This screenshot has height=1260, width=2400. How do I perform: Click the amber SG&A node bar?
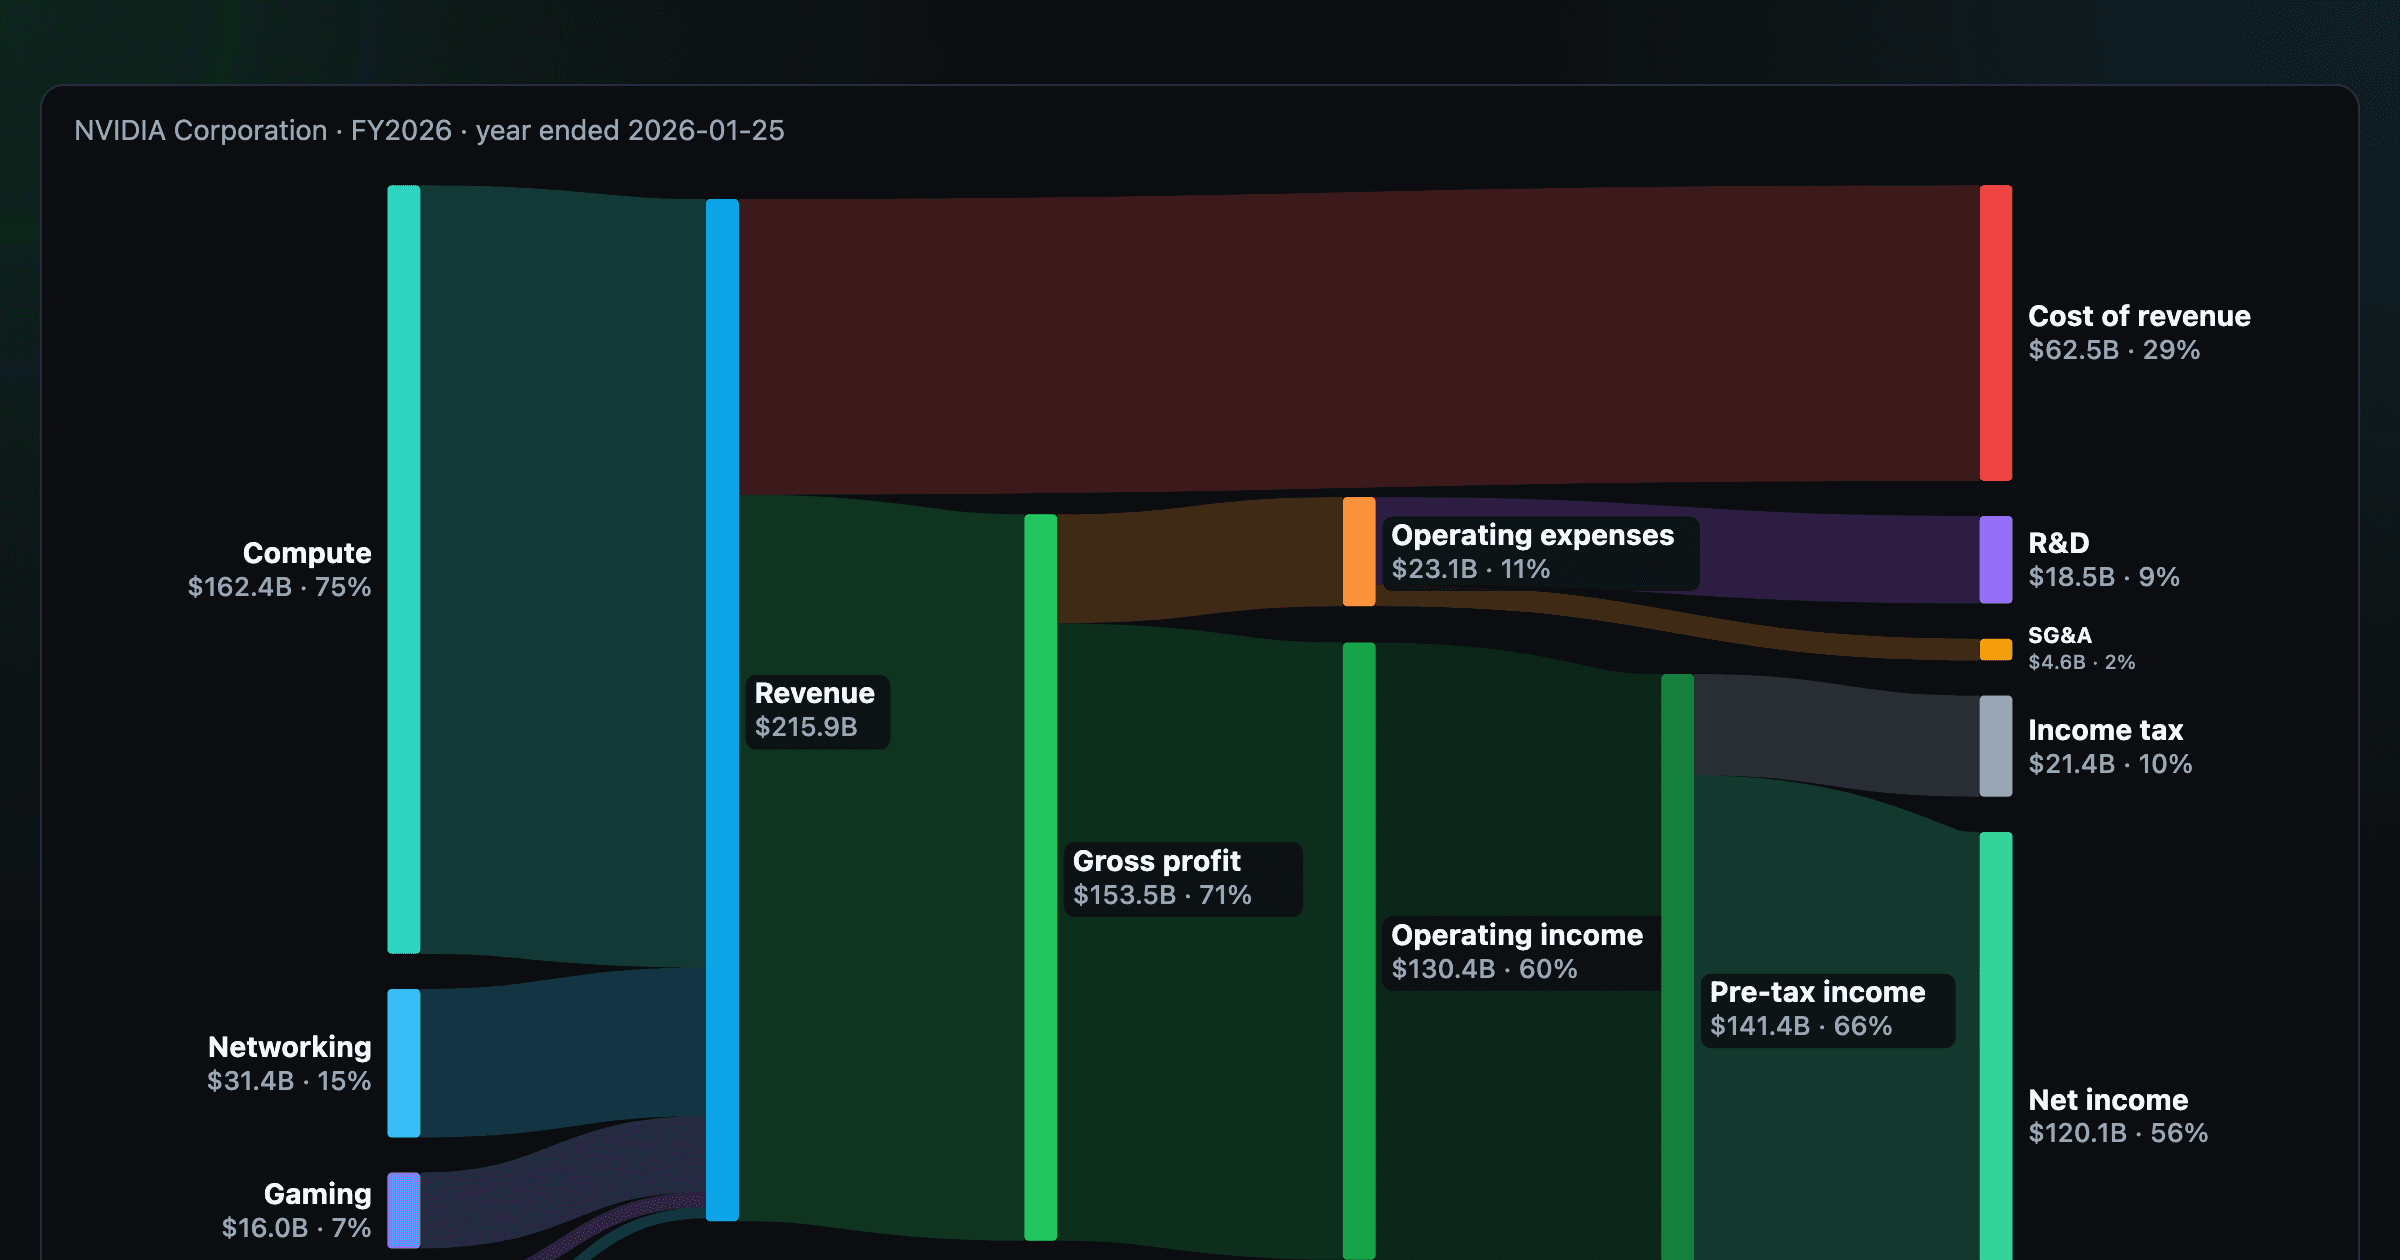tap(1996, 649)
